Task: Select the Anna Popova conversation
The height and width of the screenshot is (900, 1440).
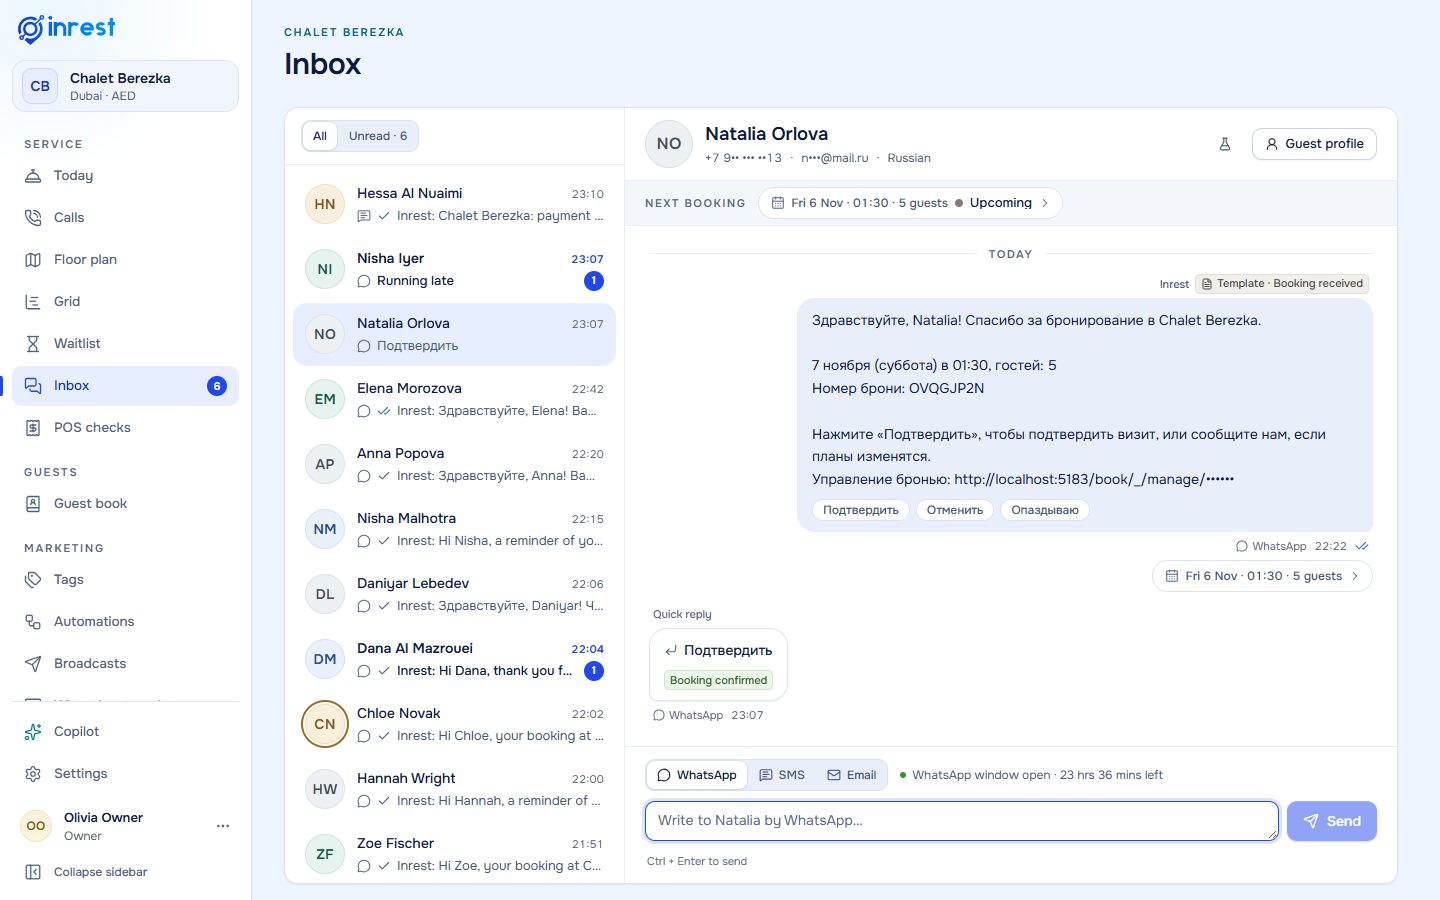Action: click(x=454, y=464)
